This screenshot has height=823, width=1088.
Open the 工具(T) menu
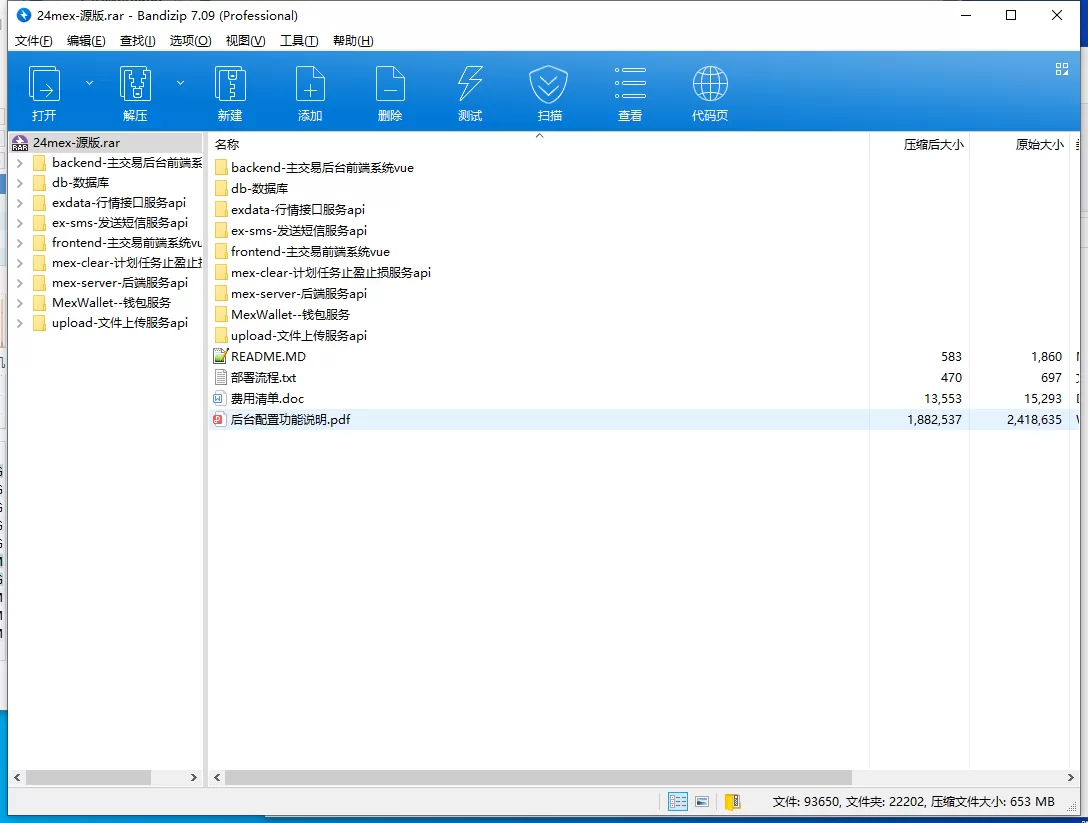(x=299, y=40)
